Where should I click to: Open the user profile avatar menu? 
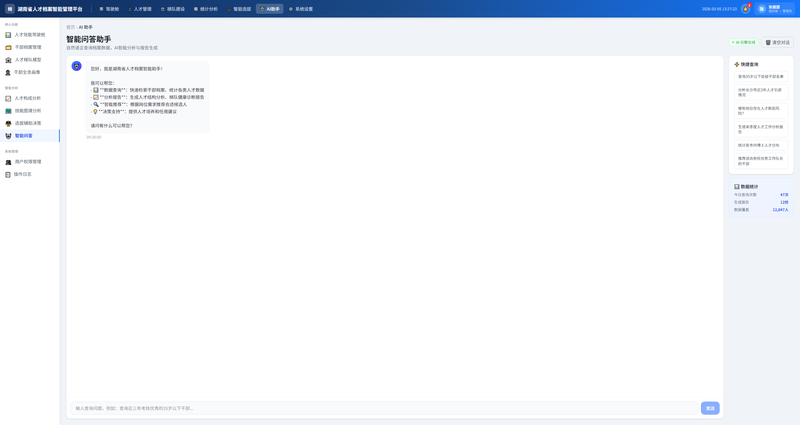761,9
